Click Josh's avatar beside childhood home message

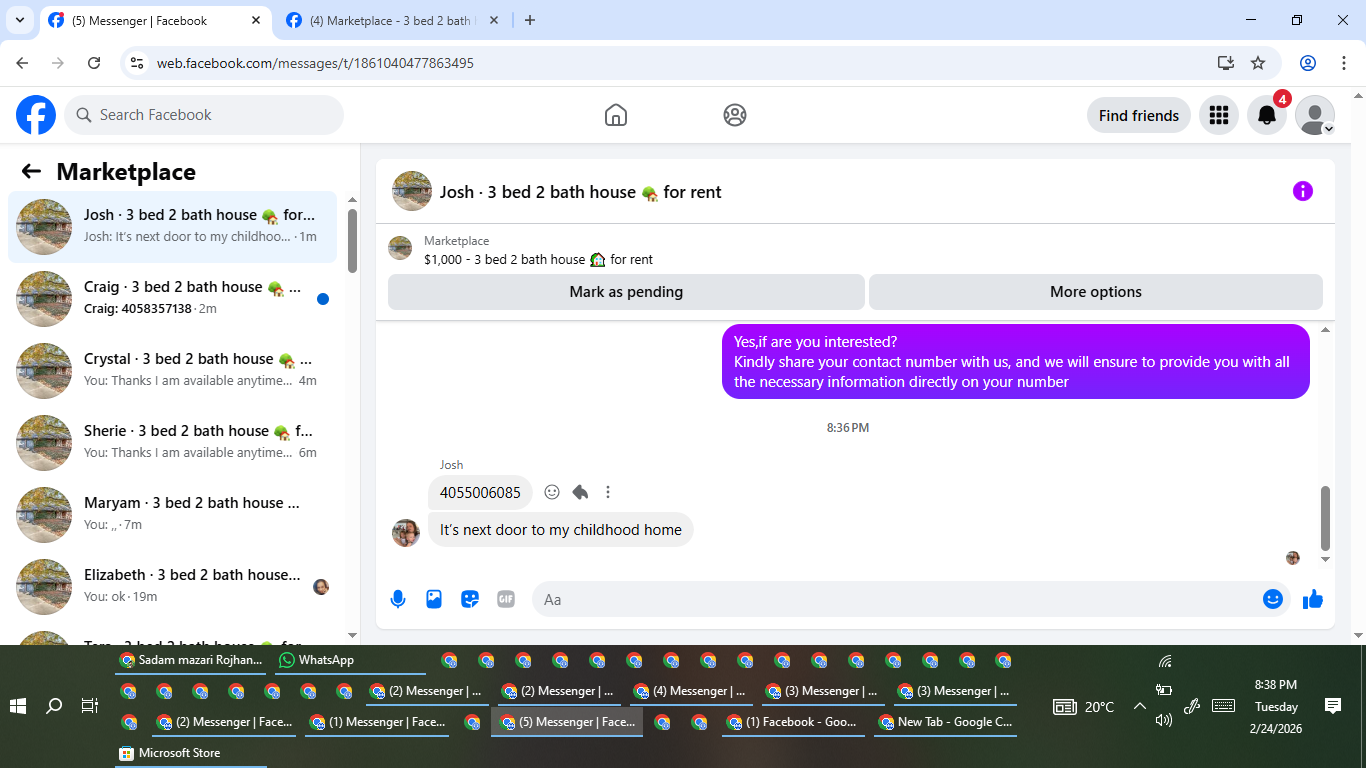[x=406, y=533]
